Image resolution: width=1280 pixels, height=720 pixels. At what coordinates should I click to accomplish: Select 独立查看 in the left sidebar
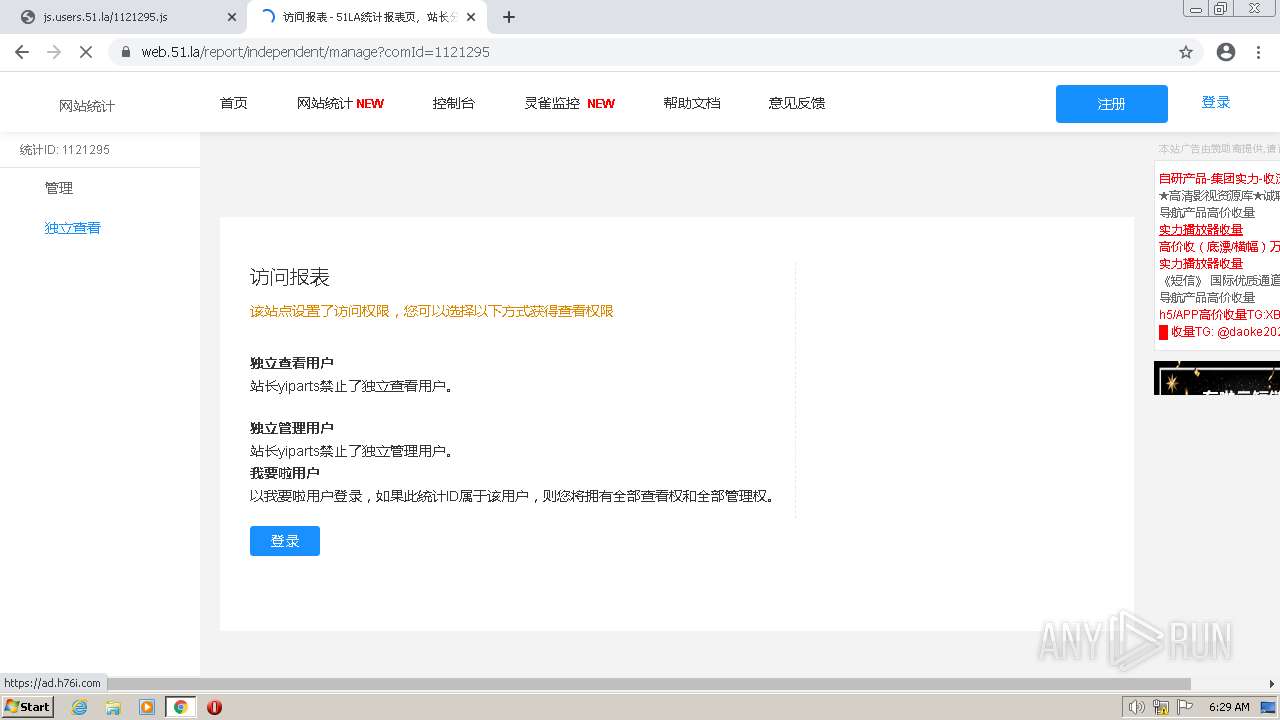point(73,228)
